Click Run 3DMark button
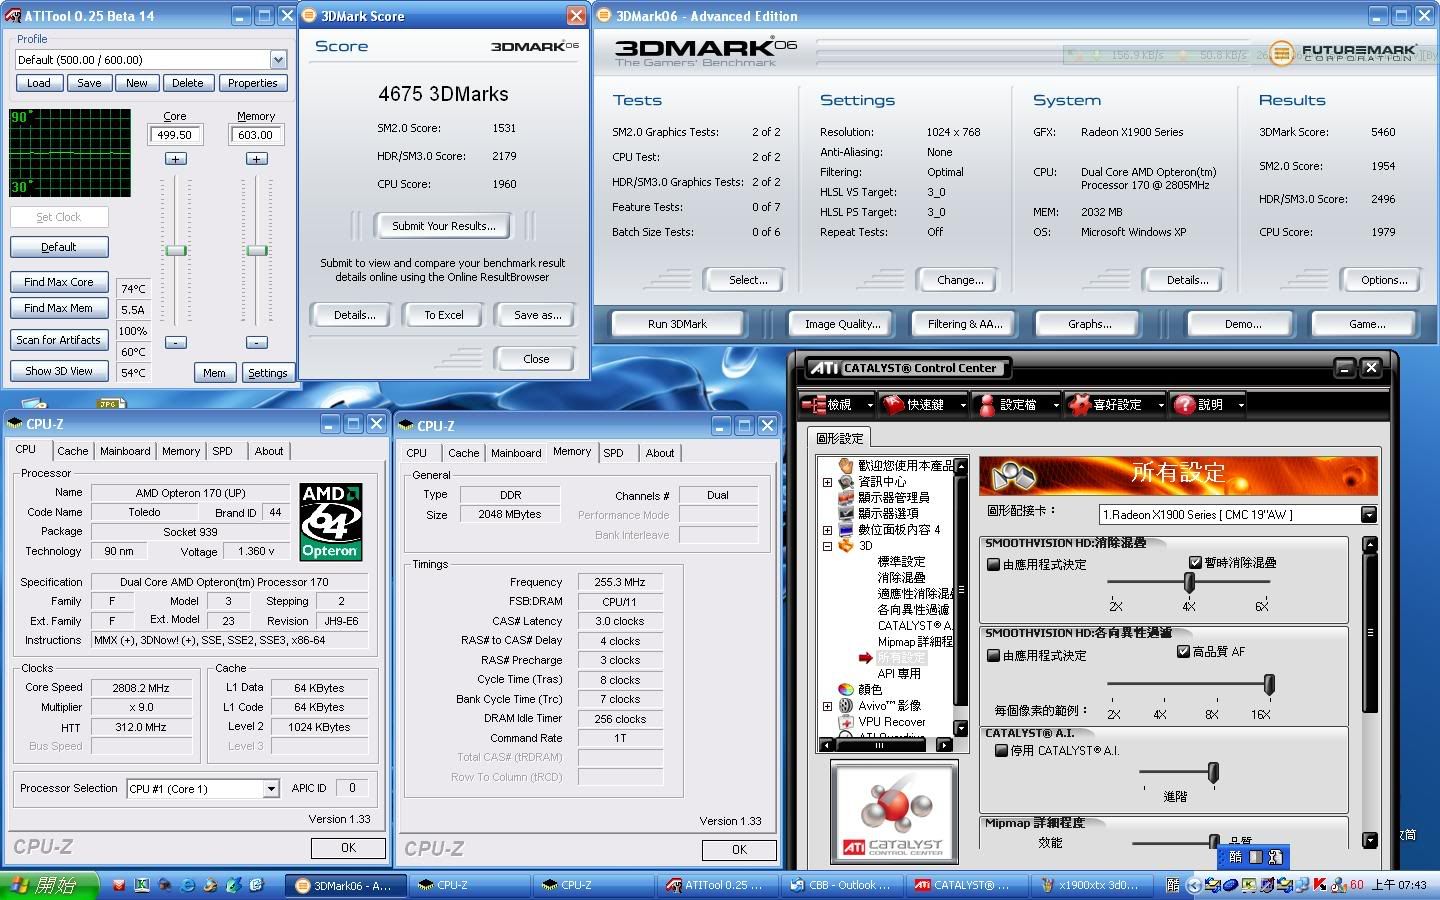This screenshot has height=900, width=1440. pyautogui.click(x=677, y=324)
